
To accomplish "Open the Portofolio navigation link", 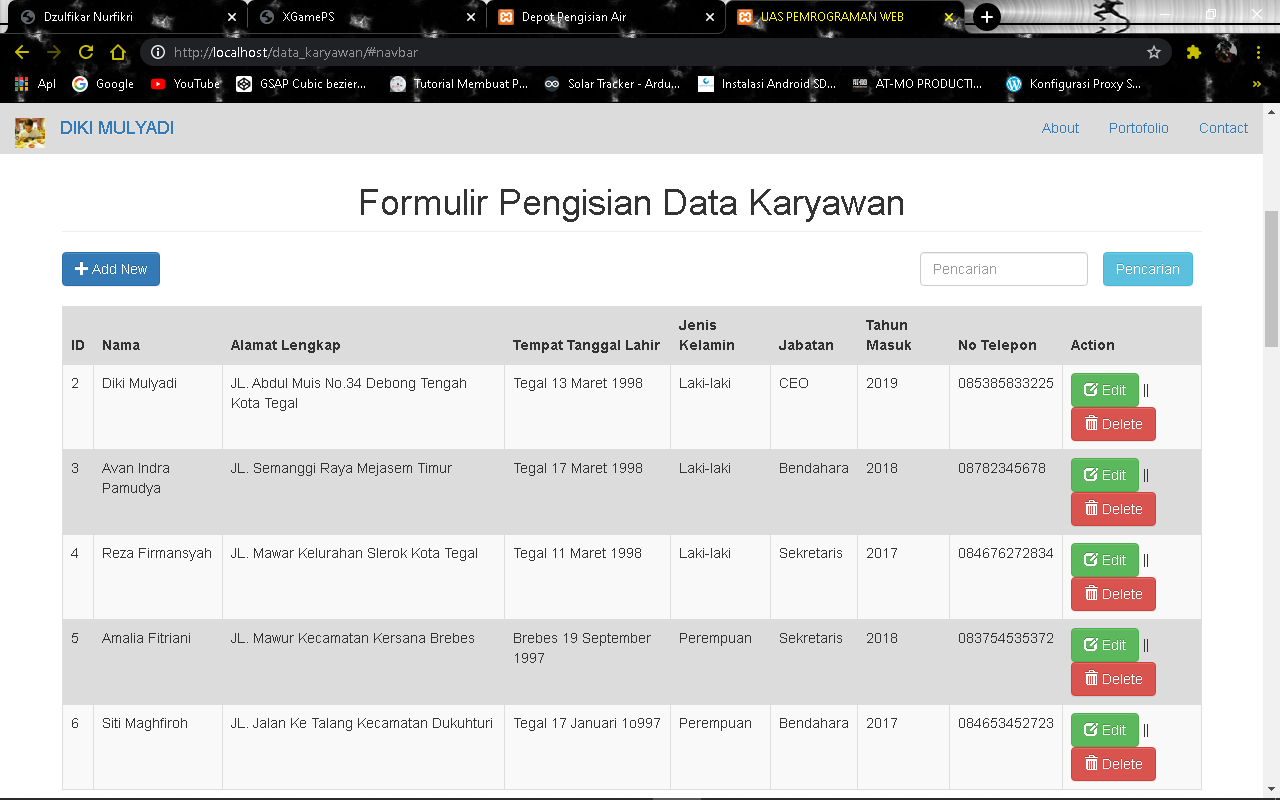I will (1138, 128).
